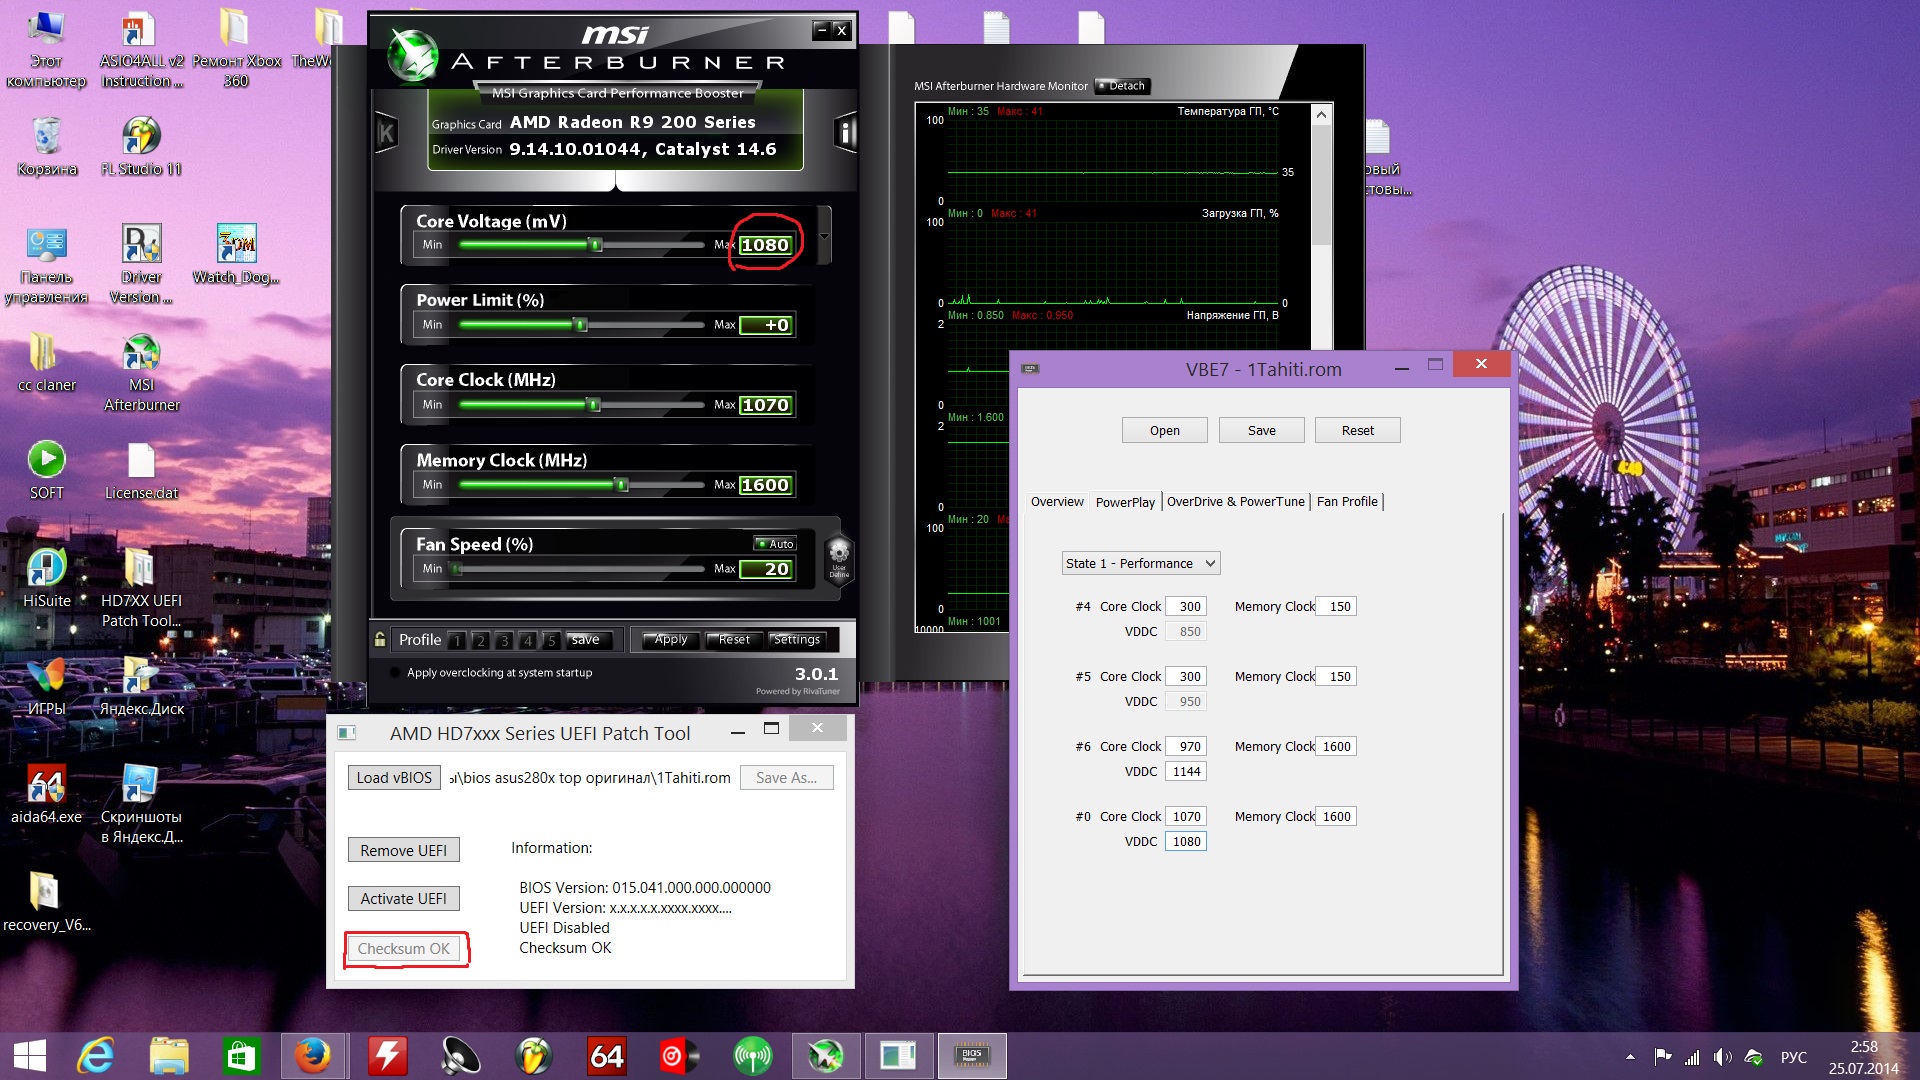This screenshot has width=1920, height=1080.
Task: Select profile slot 1
Action: (456, 640)
